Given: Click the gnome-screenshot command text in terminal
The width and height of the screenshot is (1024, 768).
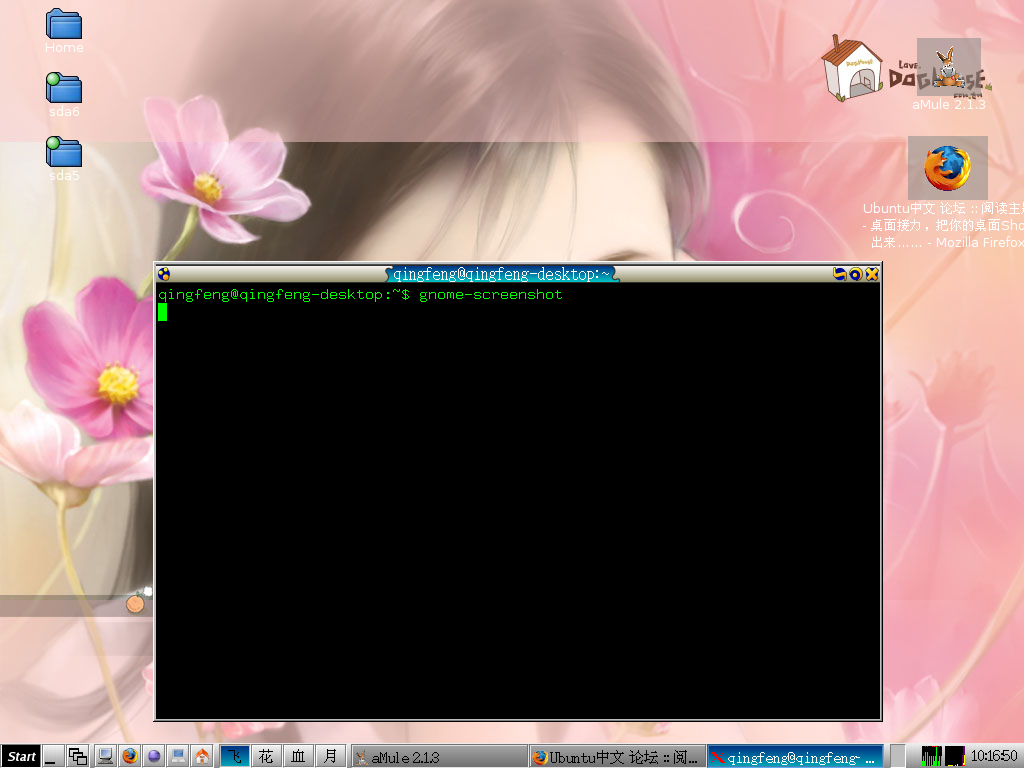Looking at the screenshot, I should [x=490, y=295].
